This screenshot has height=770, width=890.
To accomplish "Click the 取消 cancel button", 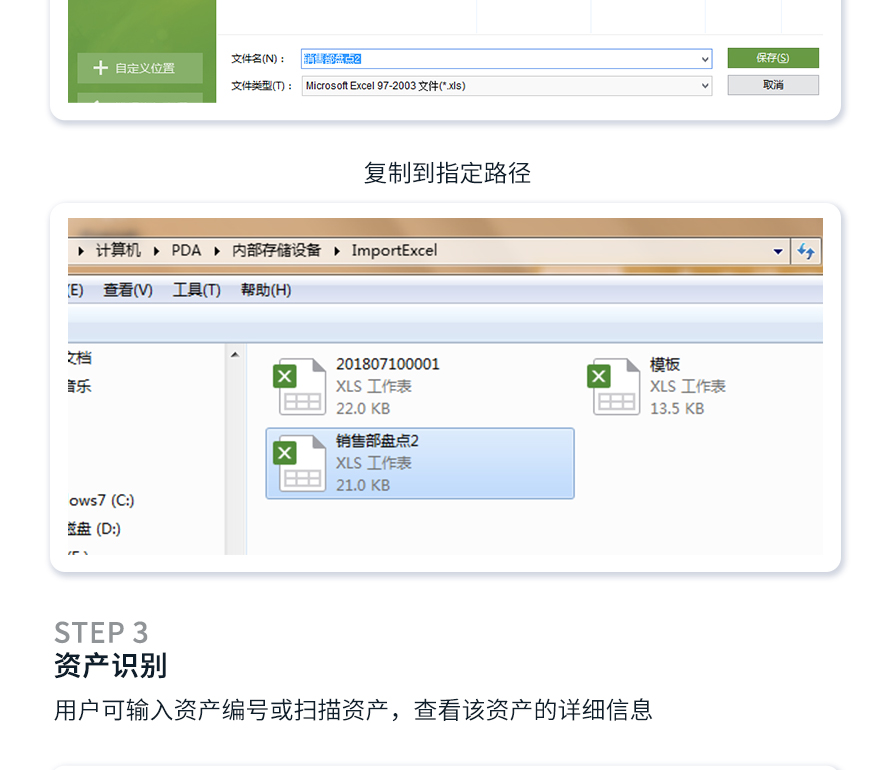I will click(773, 85).
